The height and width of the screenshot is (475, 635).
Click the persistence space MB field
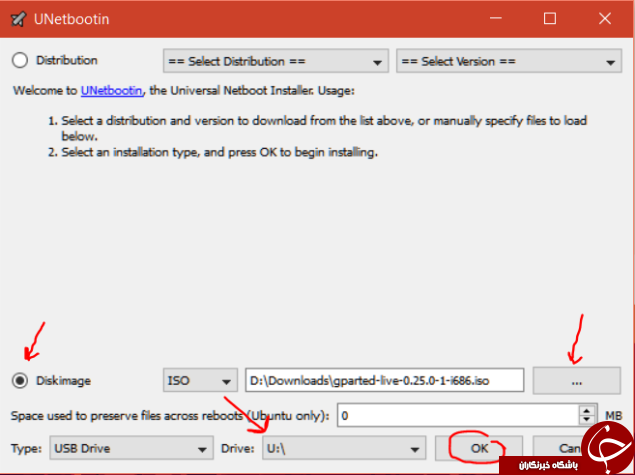459,415
